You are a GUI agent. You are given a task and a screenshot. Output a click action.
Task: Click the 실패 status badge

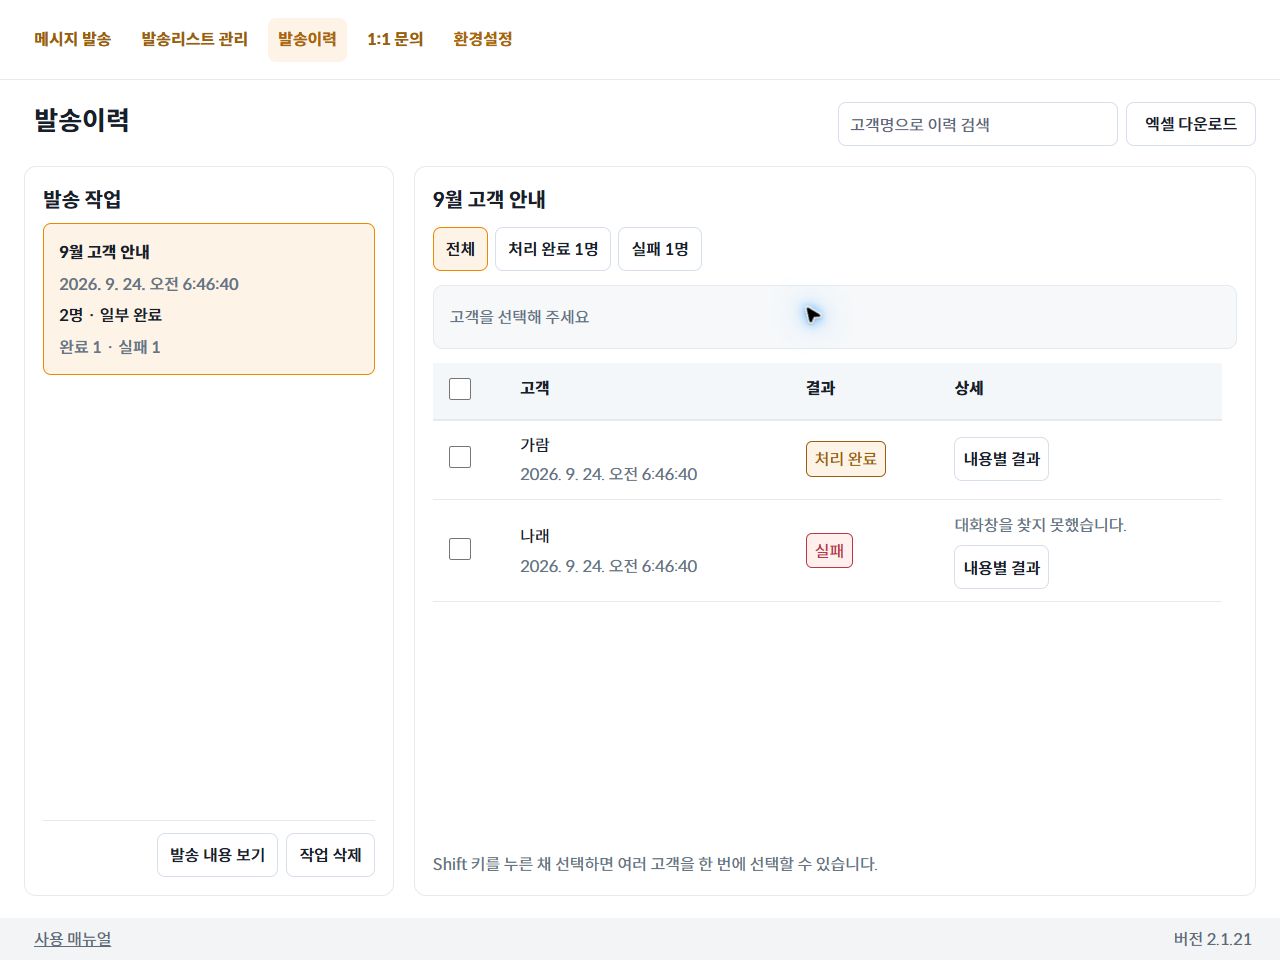(829, 551)
